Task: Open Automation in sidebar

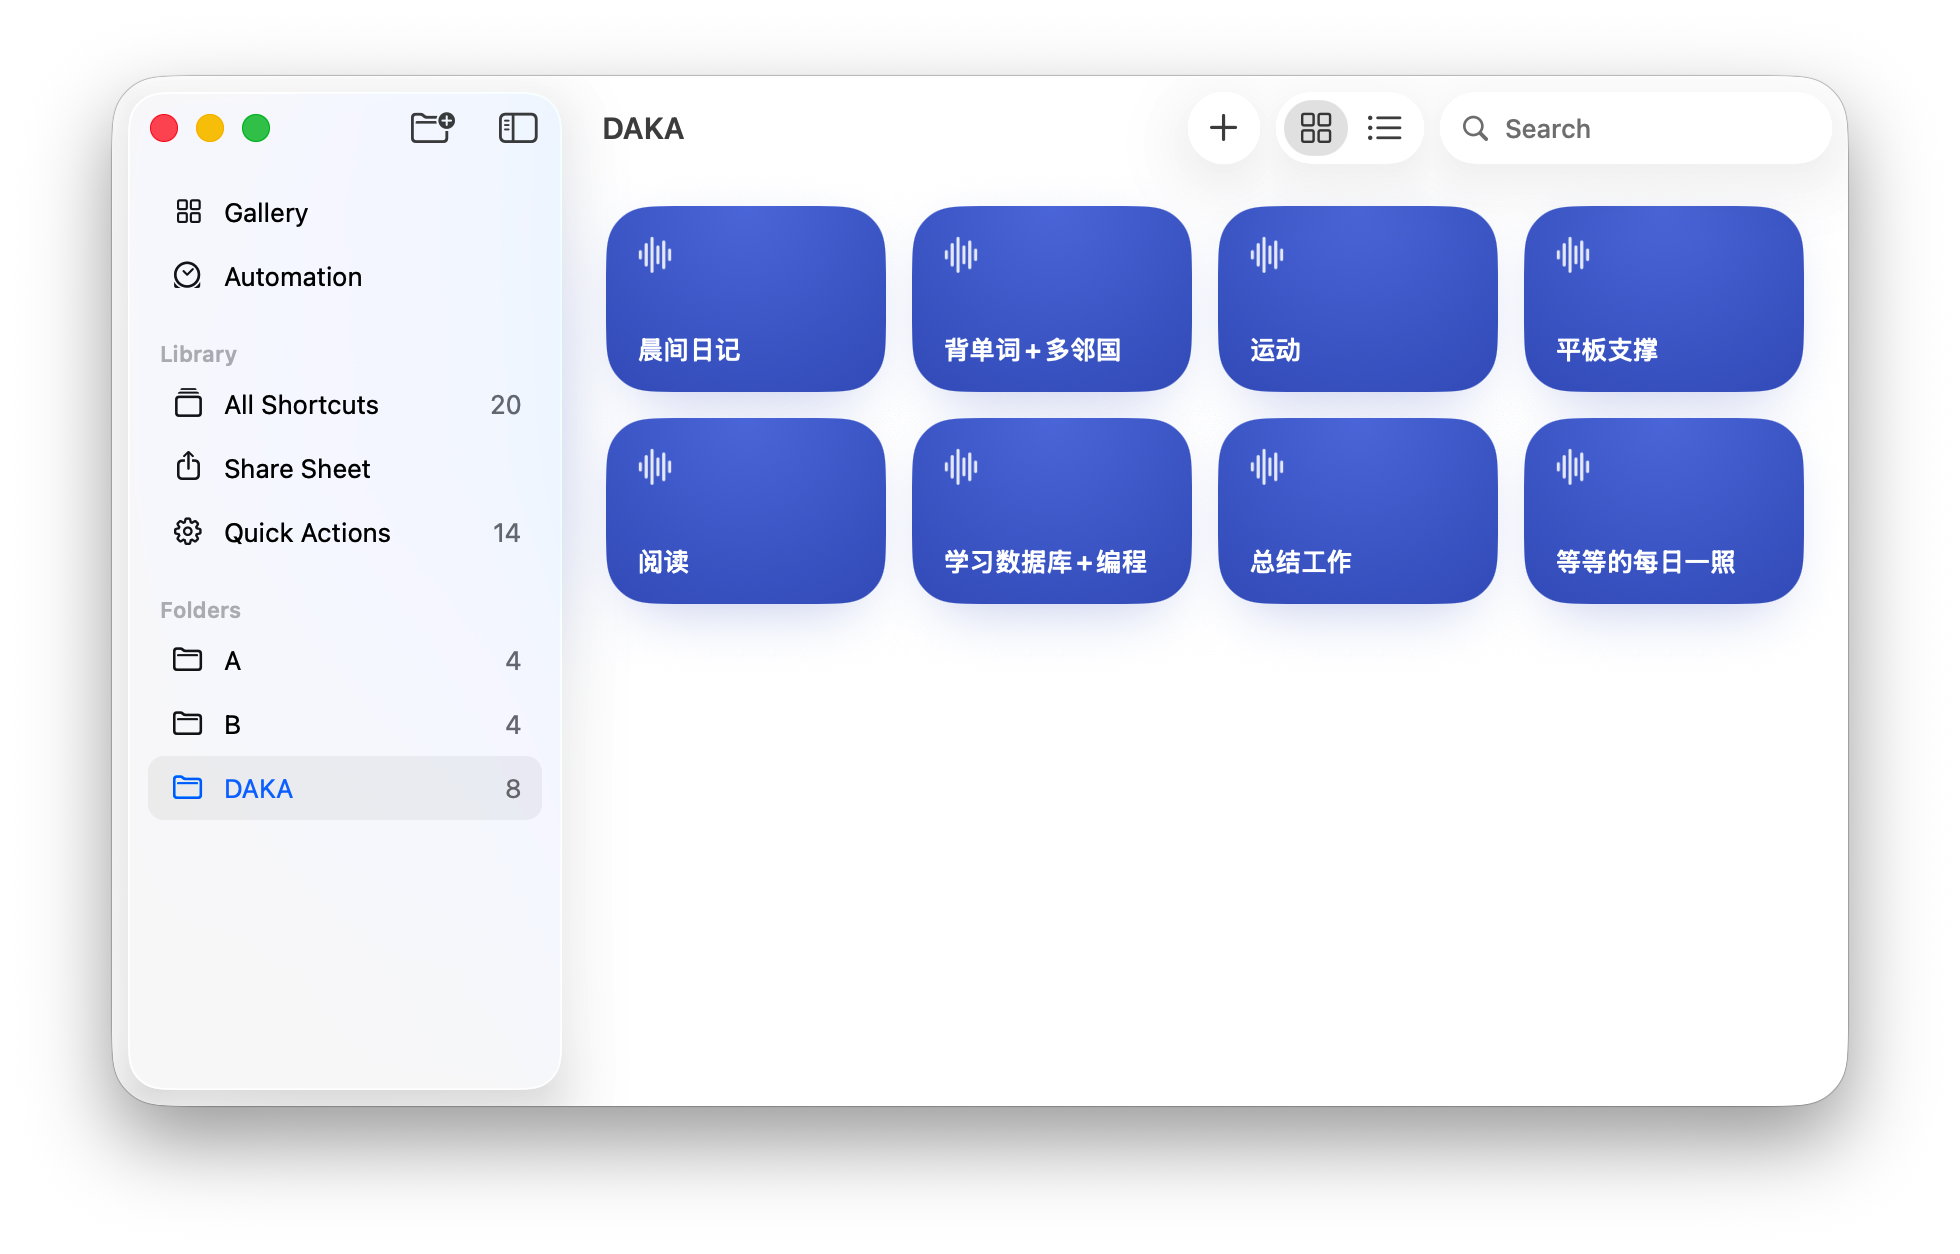Action: 292,277
